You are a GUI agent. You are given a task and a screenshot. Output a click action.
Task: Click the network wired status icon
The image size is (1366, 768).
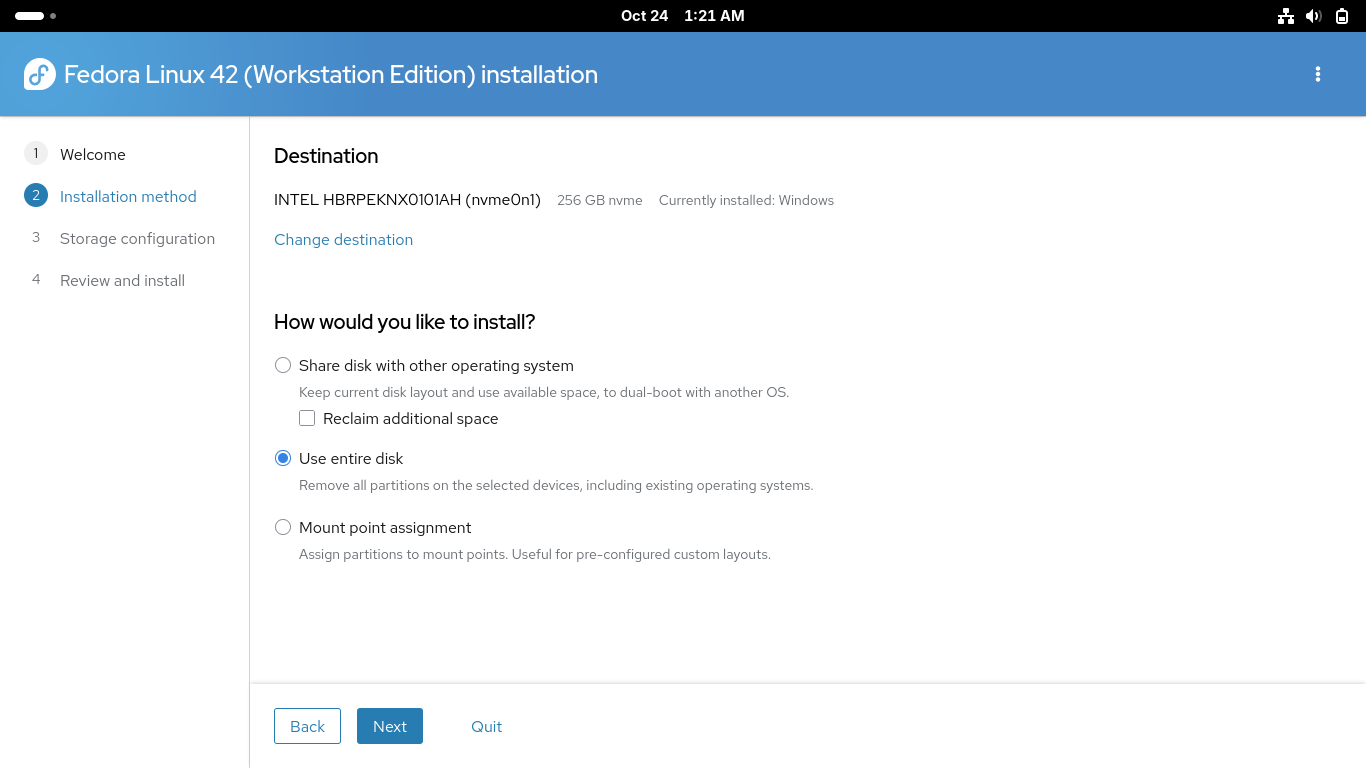(1286, 16)
